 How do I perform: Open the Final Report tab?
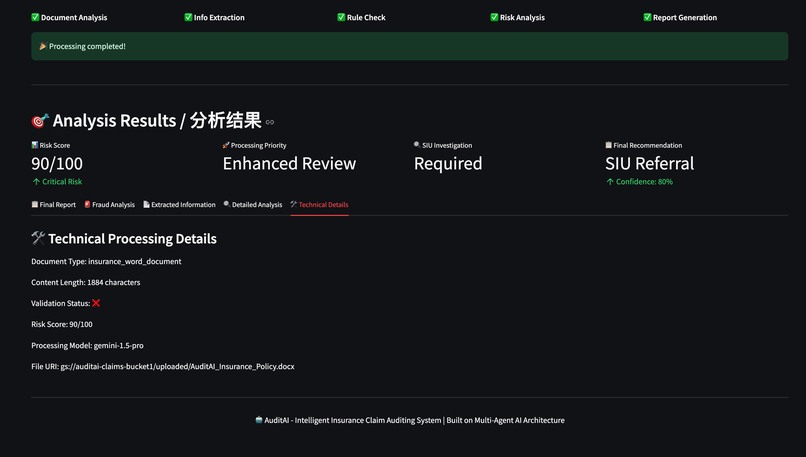click(53, 205)
